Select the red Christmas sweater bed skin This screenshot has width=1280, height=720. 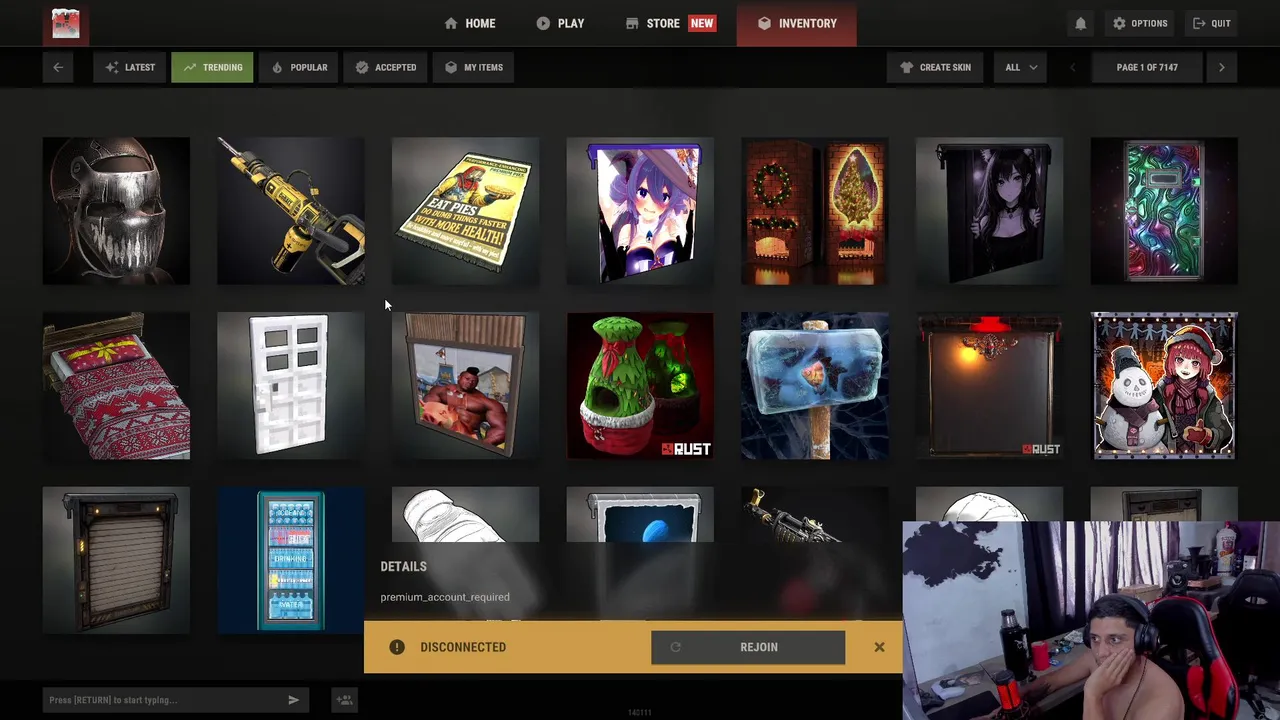pos(116,386)
